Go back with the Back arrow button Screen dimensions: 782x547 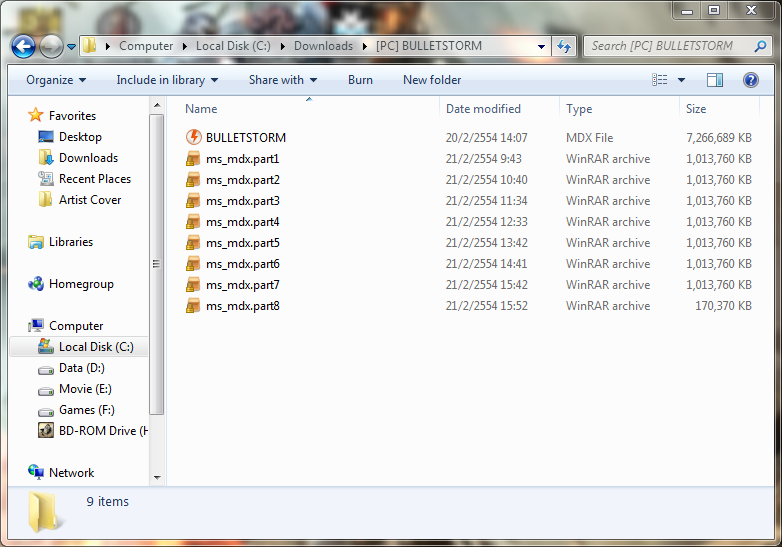(x=23, y=46)
